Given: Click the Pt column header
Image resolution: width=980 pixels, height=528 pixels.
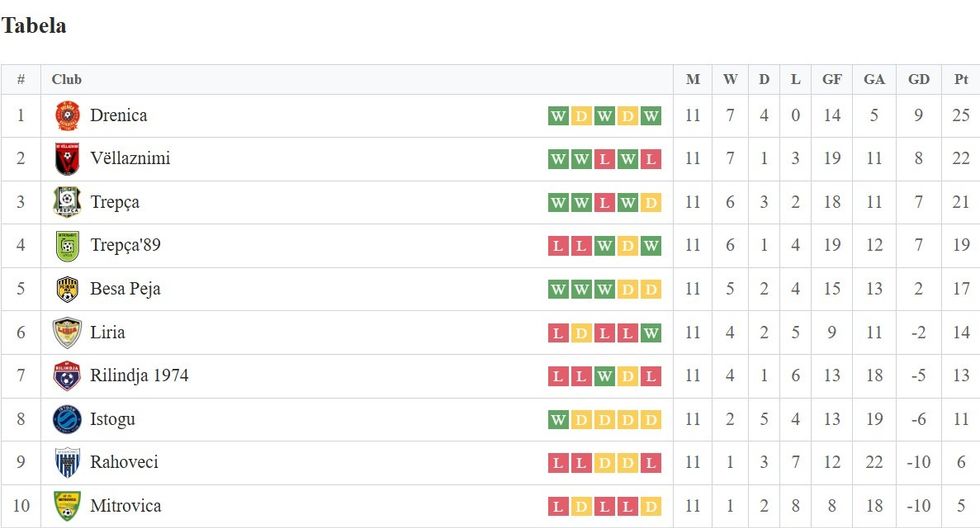Looking at the screenshot, I should coord(961,80).
